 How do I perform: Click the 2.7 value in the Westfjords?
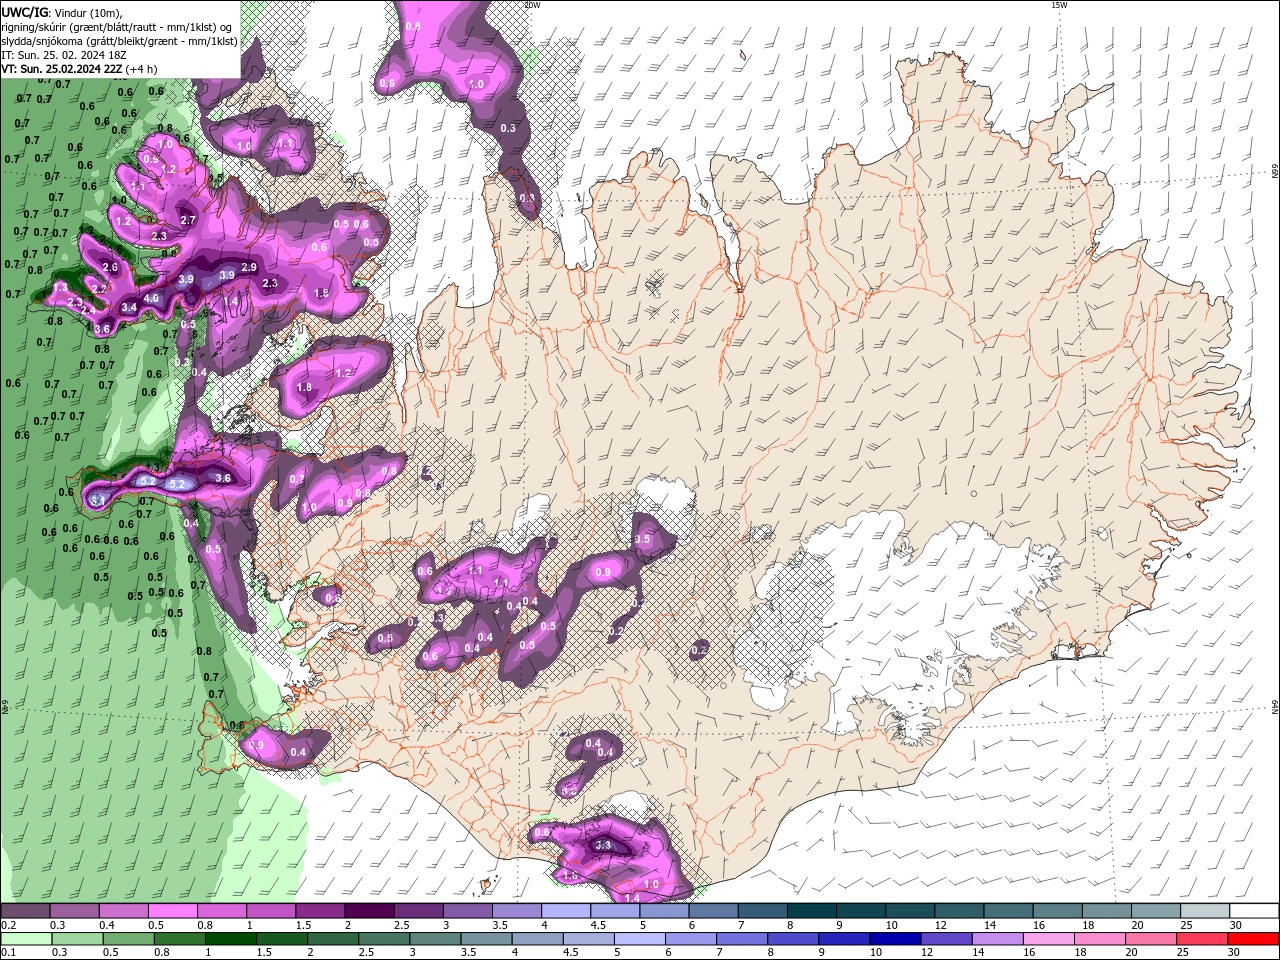187,220
